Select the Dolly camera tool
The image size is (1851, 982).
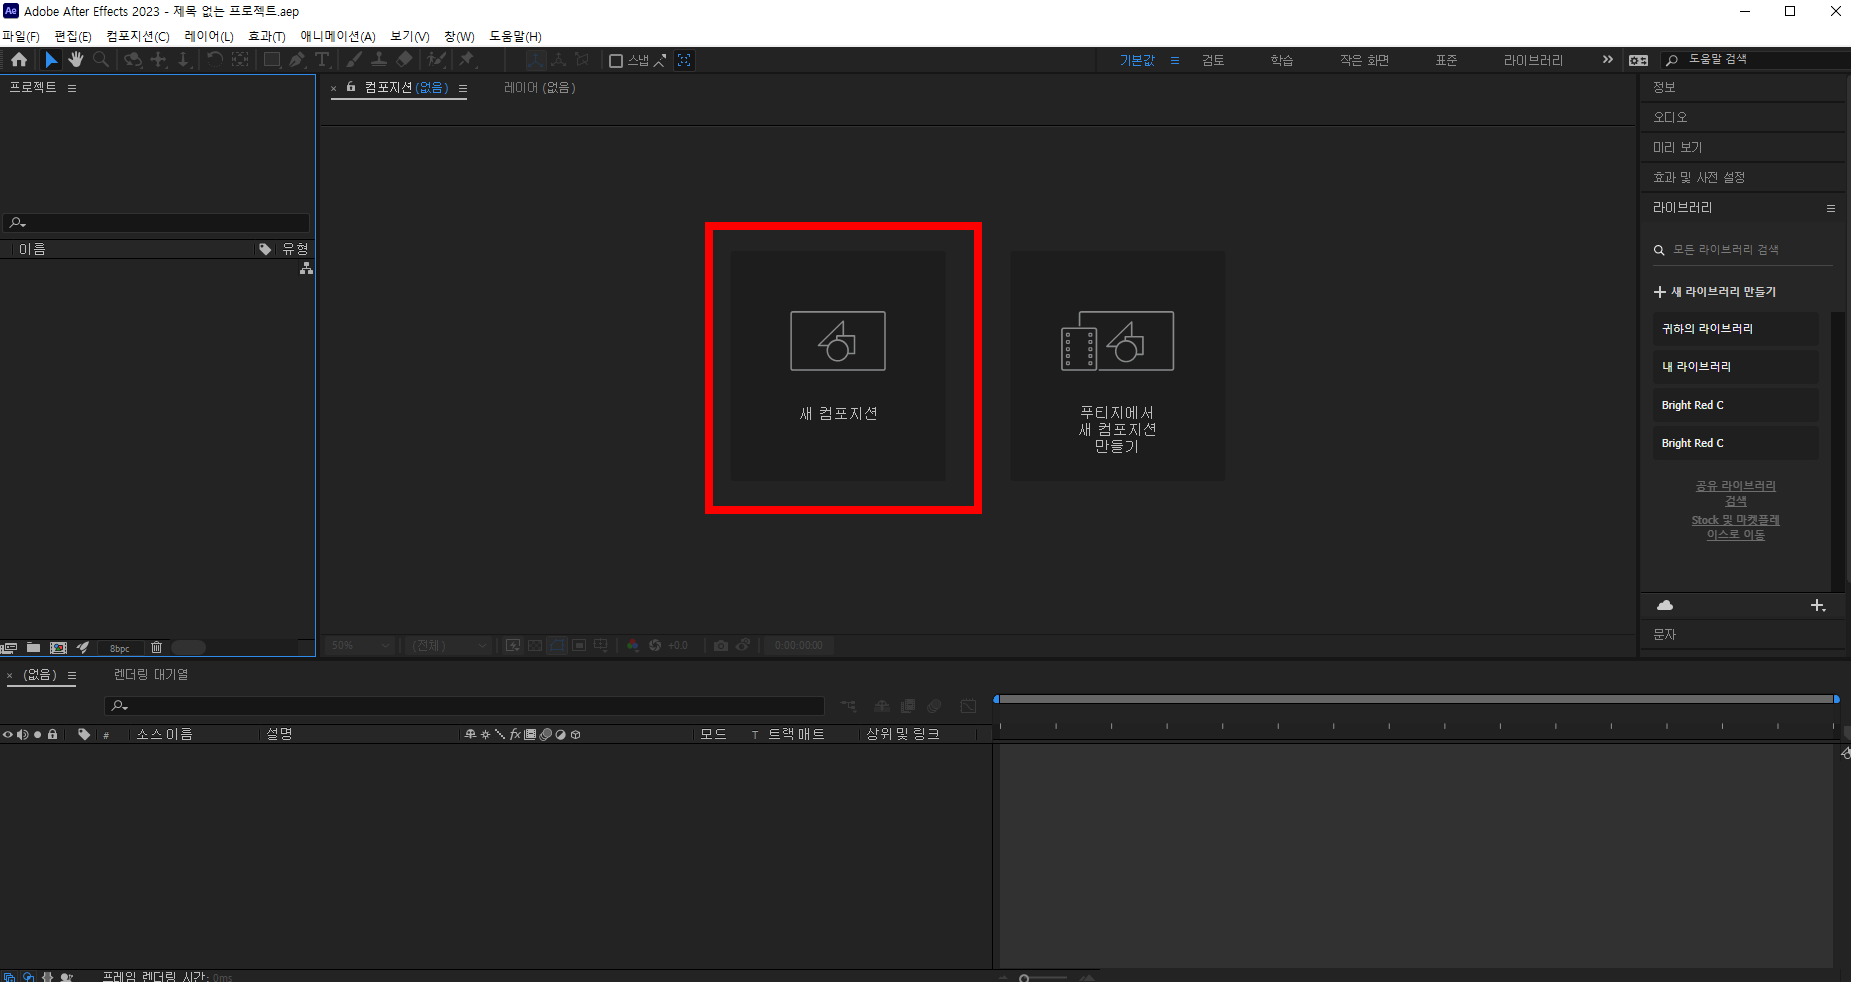(x=183, y=60)
